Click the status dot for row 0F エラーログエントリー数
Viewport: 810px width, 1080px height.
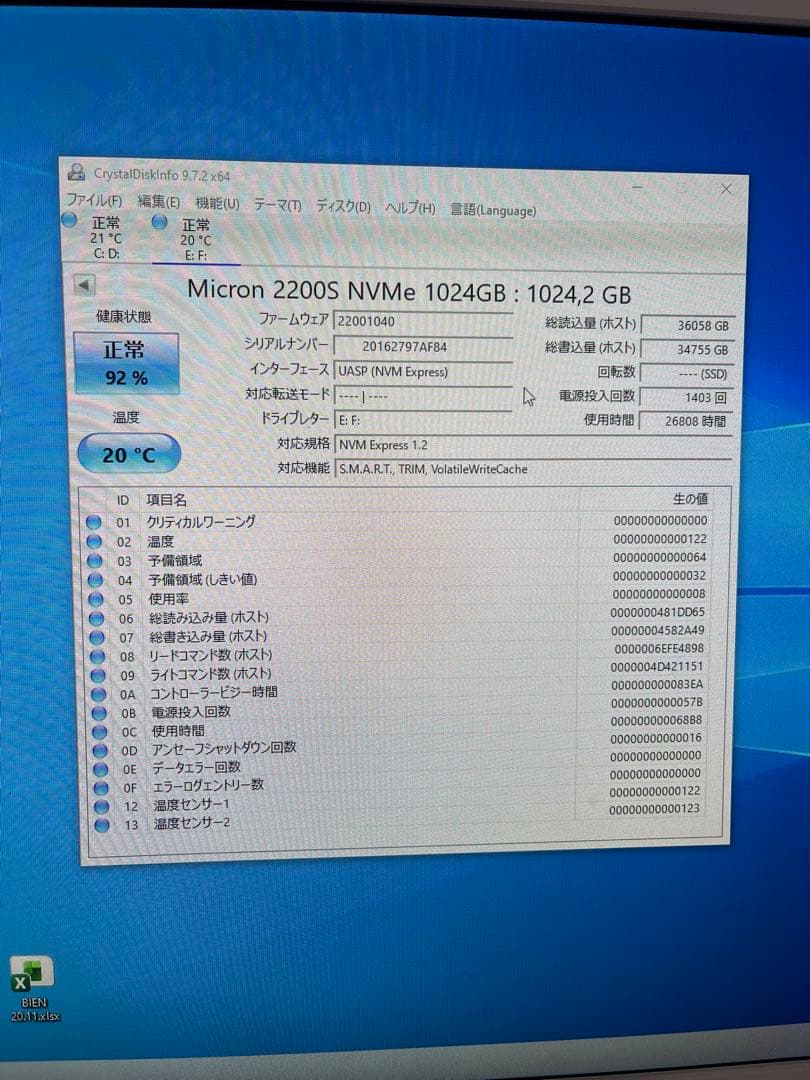pyautogui.click(x=102, y=787)
